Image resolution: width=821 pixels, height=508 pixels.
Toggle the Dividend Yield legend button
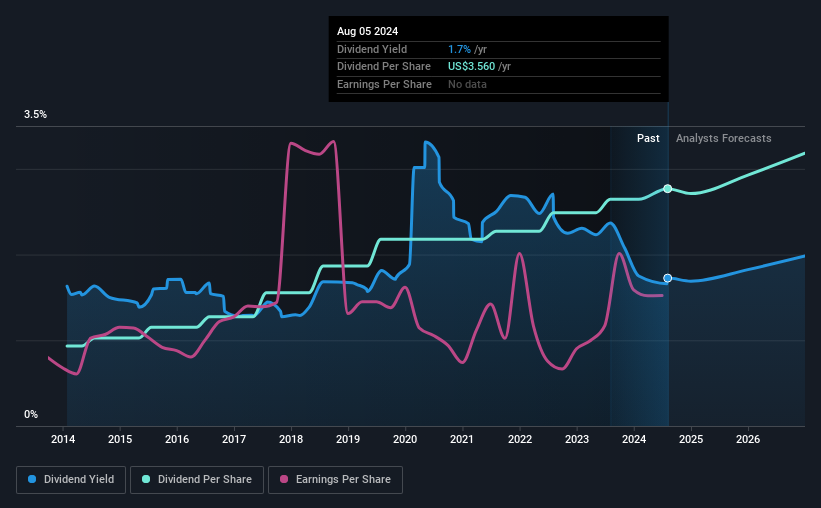(71, 480)
